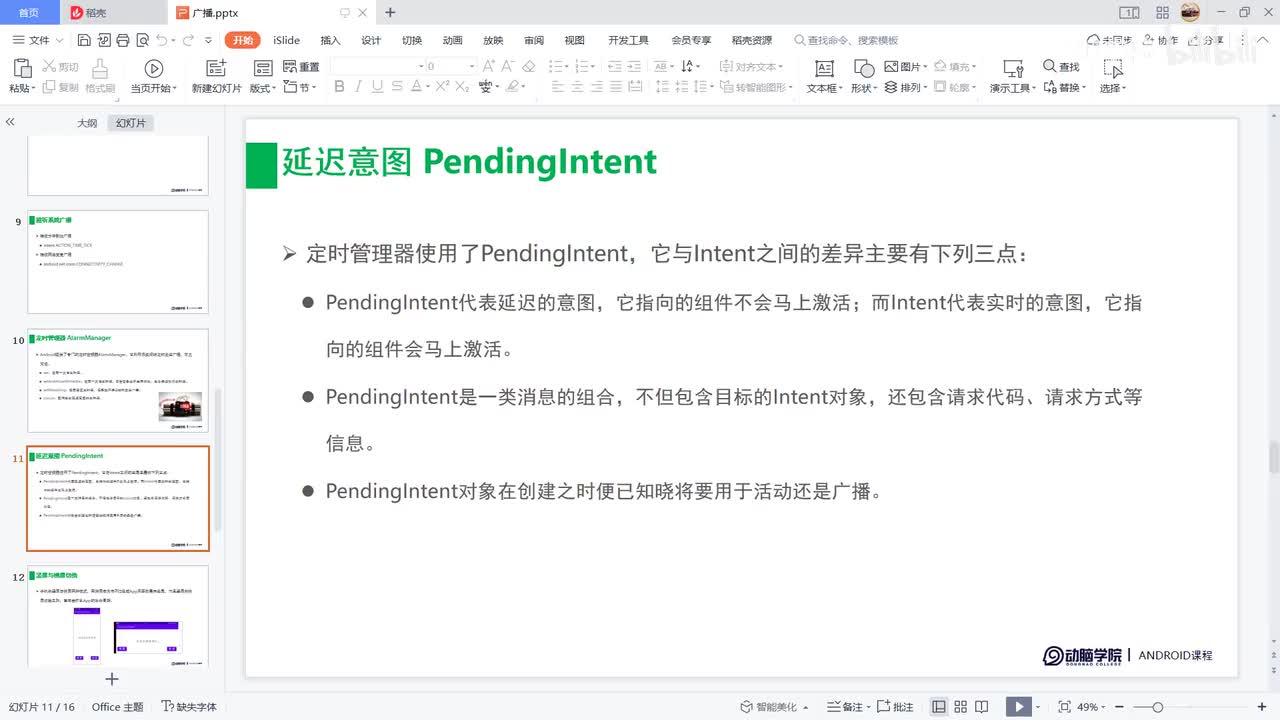
Task: Click the Undo arrow icon
Action: click(162, 40)
